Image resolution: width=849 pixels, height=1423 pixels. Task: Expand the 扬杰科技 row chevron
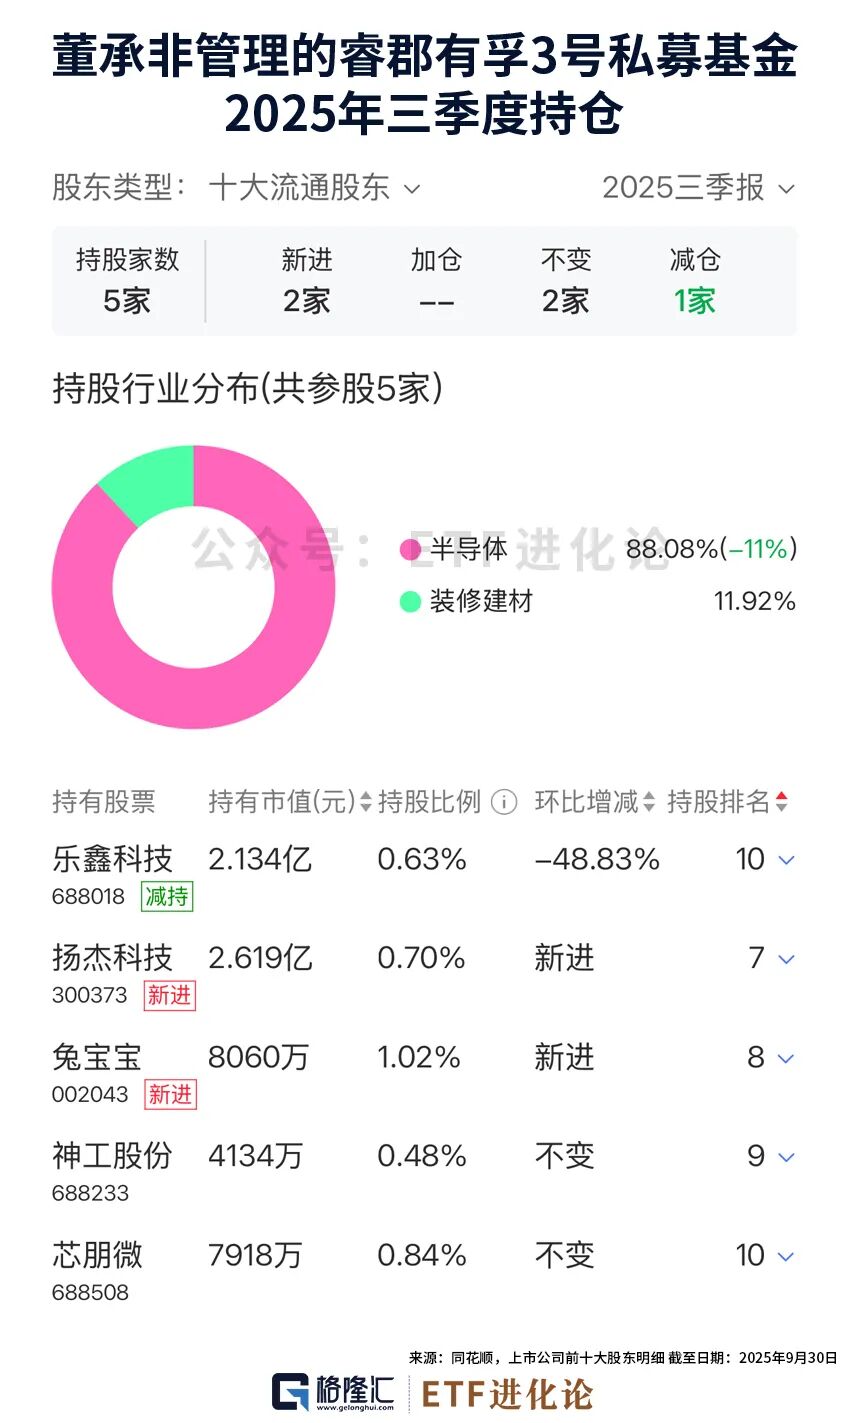(786, 959)
